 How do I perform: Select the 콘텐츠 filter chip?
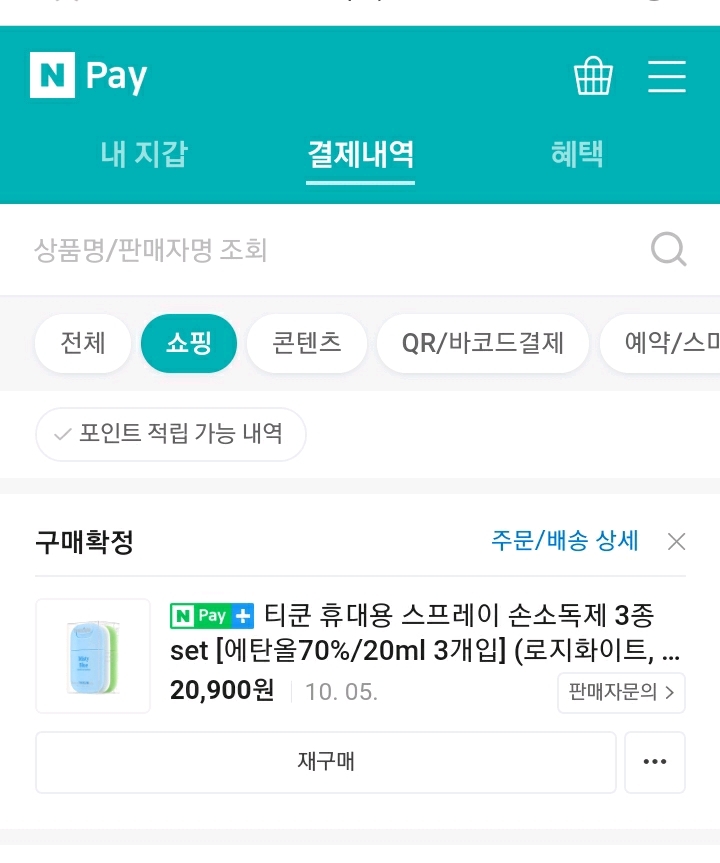coord(307,344)
